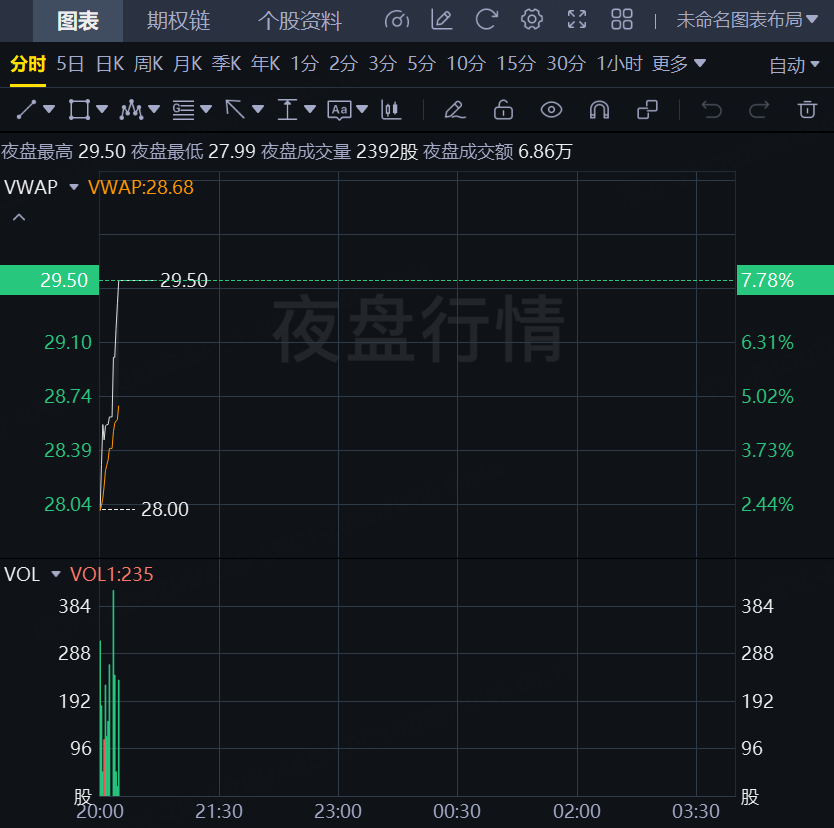Open the 自动 dropdown menu
The height and width of the screenshot is (828, 834).
[x=795, y=65]
